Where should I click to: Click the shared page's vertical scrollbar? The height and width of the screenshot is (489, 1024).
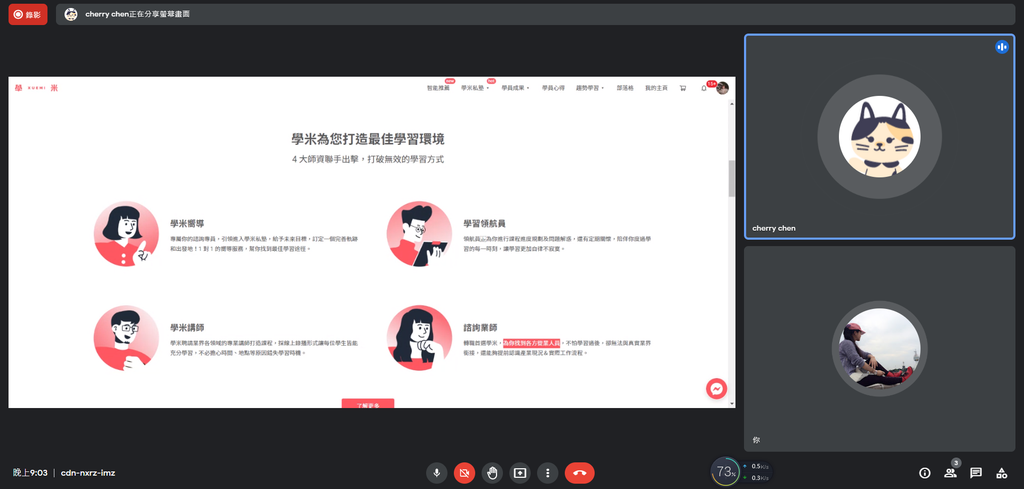[731, 178]
